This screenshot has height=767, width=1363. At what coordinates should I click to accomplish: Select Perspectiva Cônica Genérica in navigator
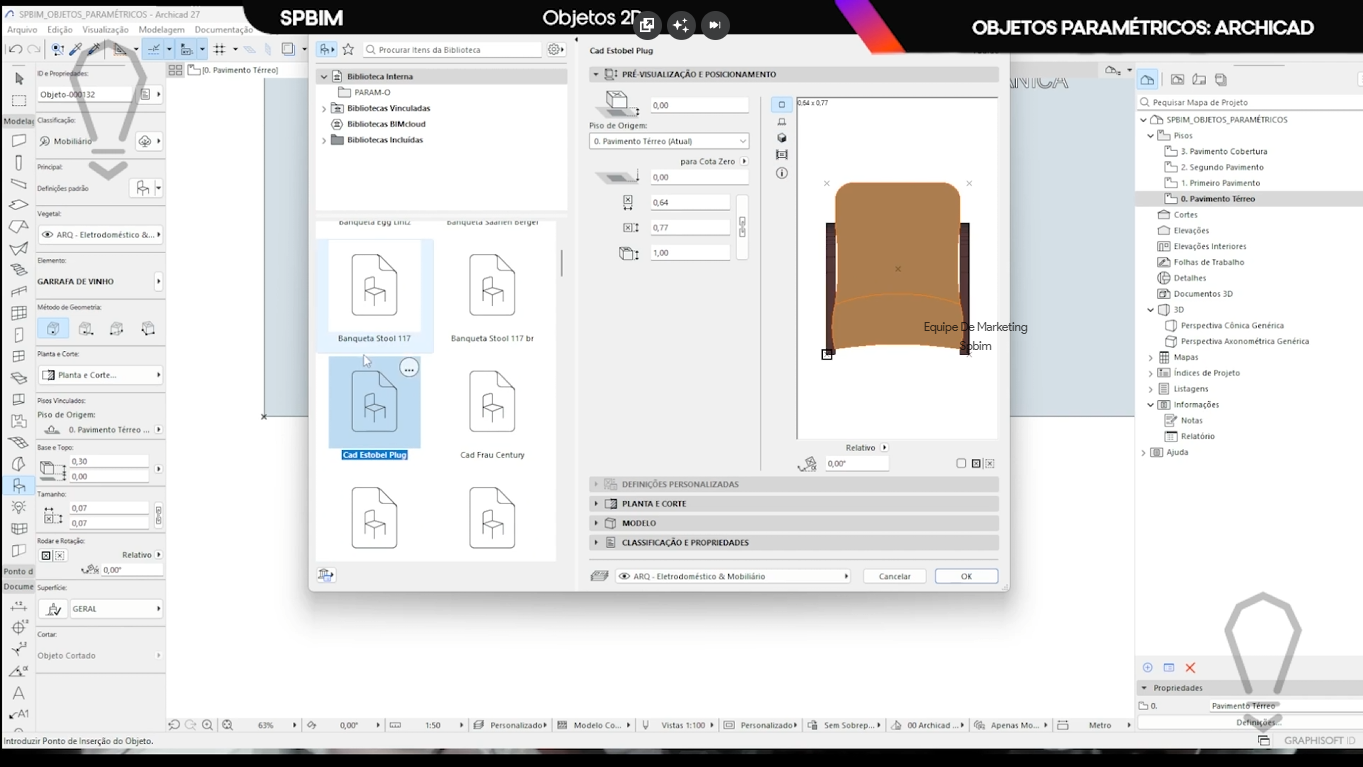(1232, 325)
